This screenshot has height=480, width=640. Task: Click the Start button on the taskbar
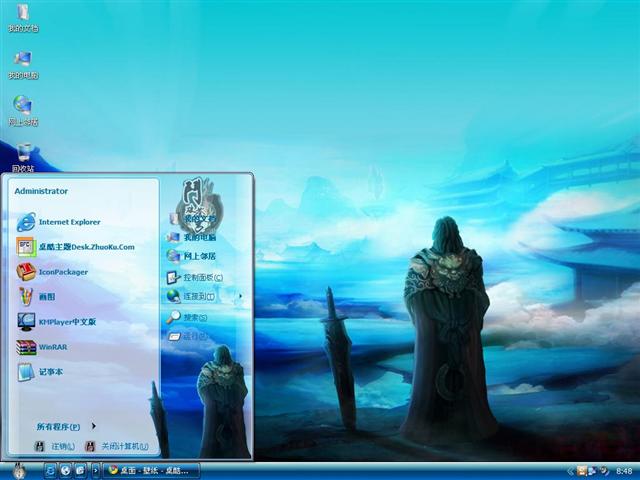click(x=18, y=471)
